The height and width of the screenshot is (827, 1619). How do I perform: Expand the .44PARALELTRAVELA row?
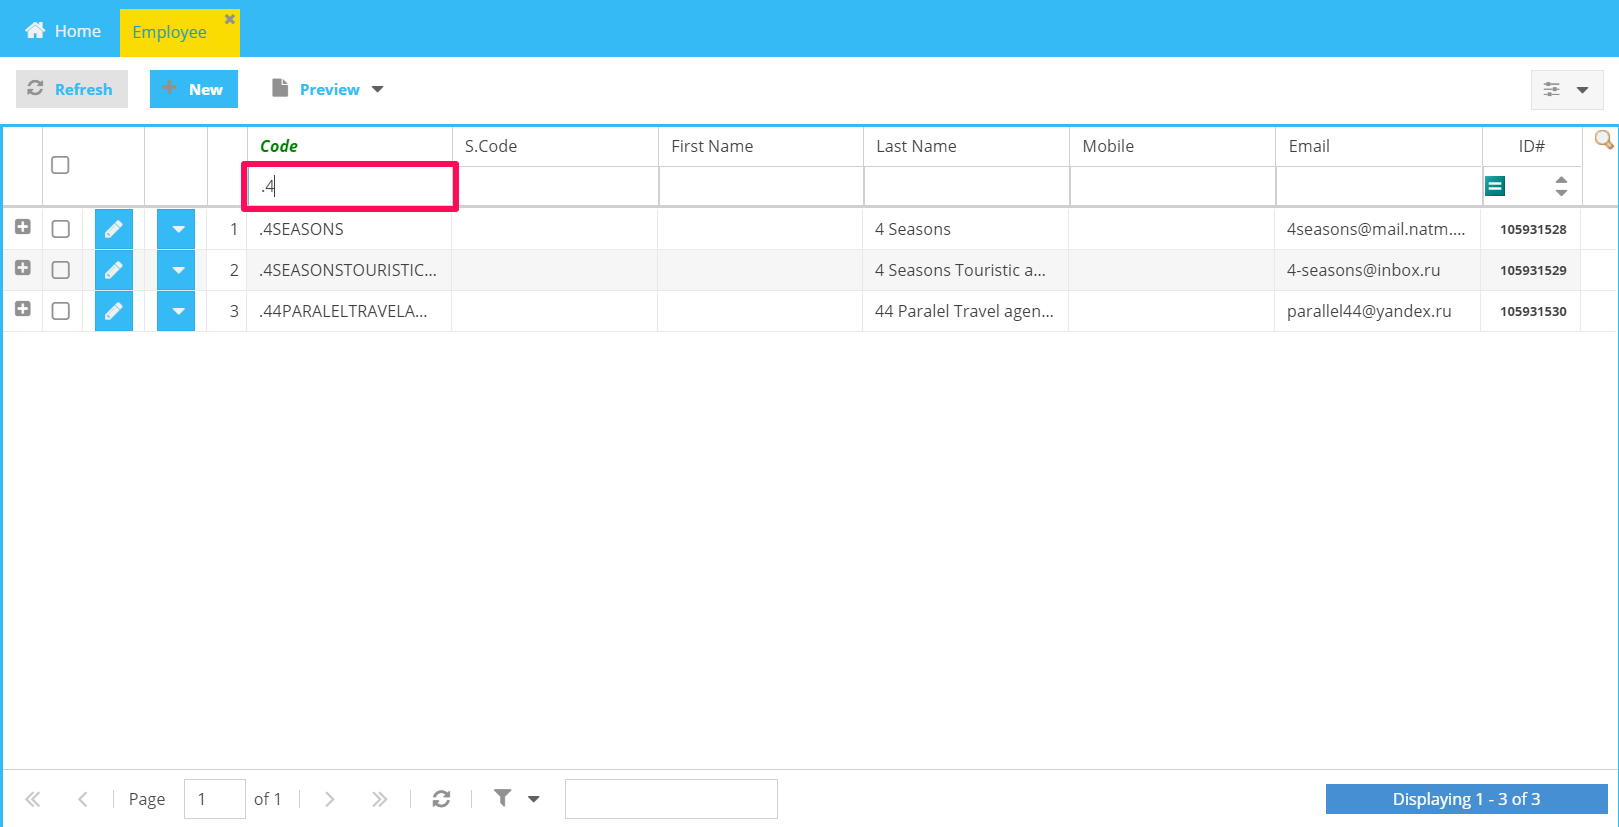click(23, 309)
